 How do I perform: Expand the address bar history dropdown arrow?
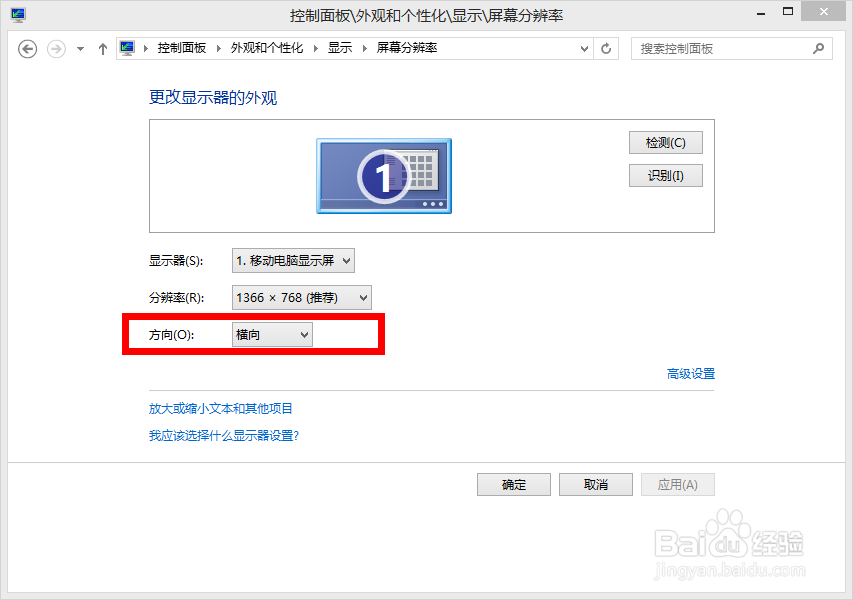pos(583,48)
